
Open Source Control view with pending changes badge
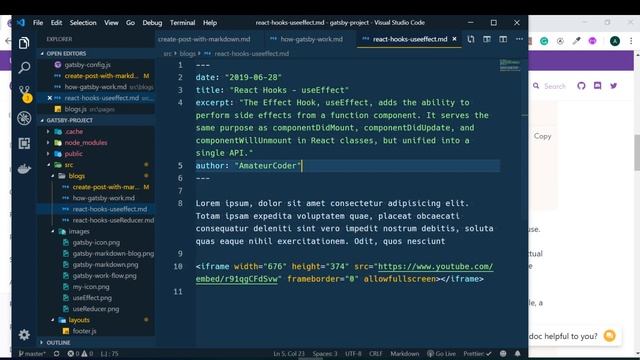coord(24,93)
